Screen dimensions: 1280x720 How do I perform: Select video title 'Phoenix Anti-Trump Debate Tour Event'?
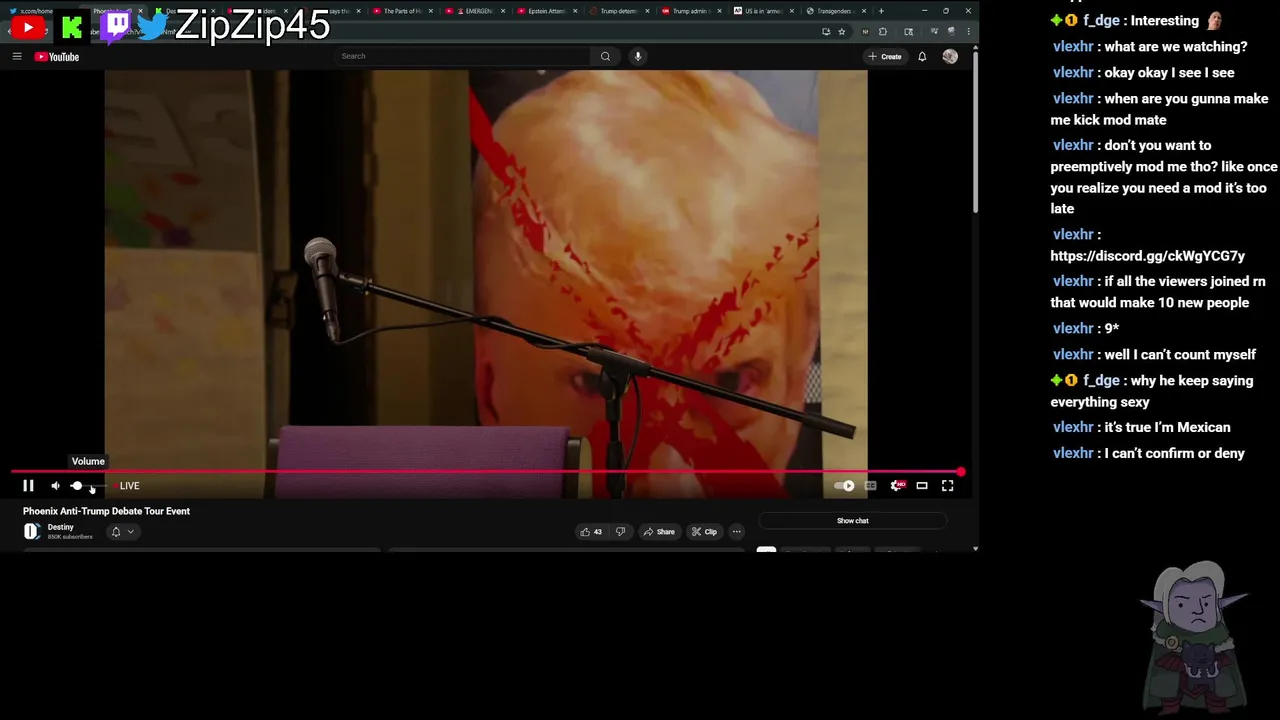point(106,511)
